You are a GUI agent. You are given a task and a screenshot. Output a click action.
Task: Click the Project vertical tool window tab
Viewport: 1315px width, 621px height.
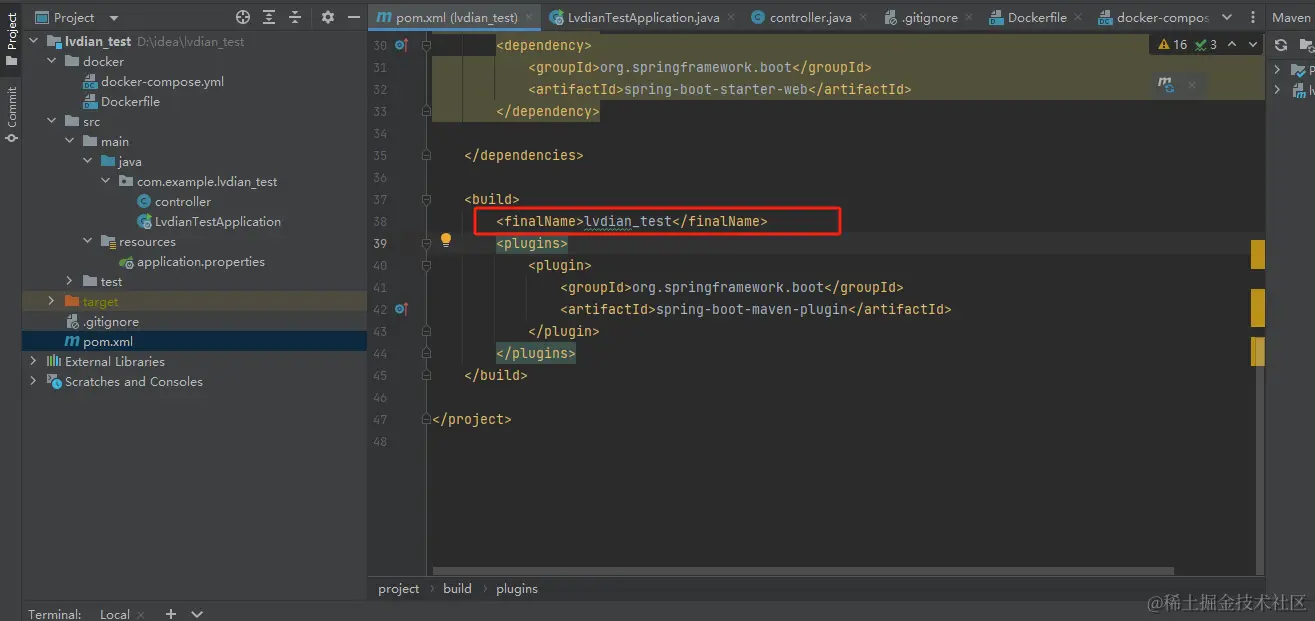11,36
